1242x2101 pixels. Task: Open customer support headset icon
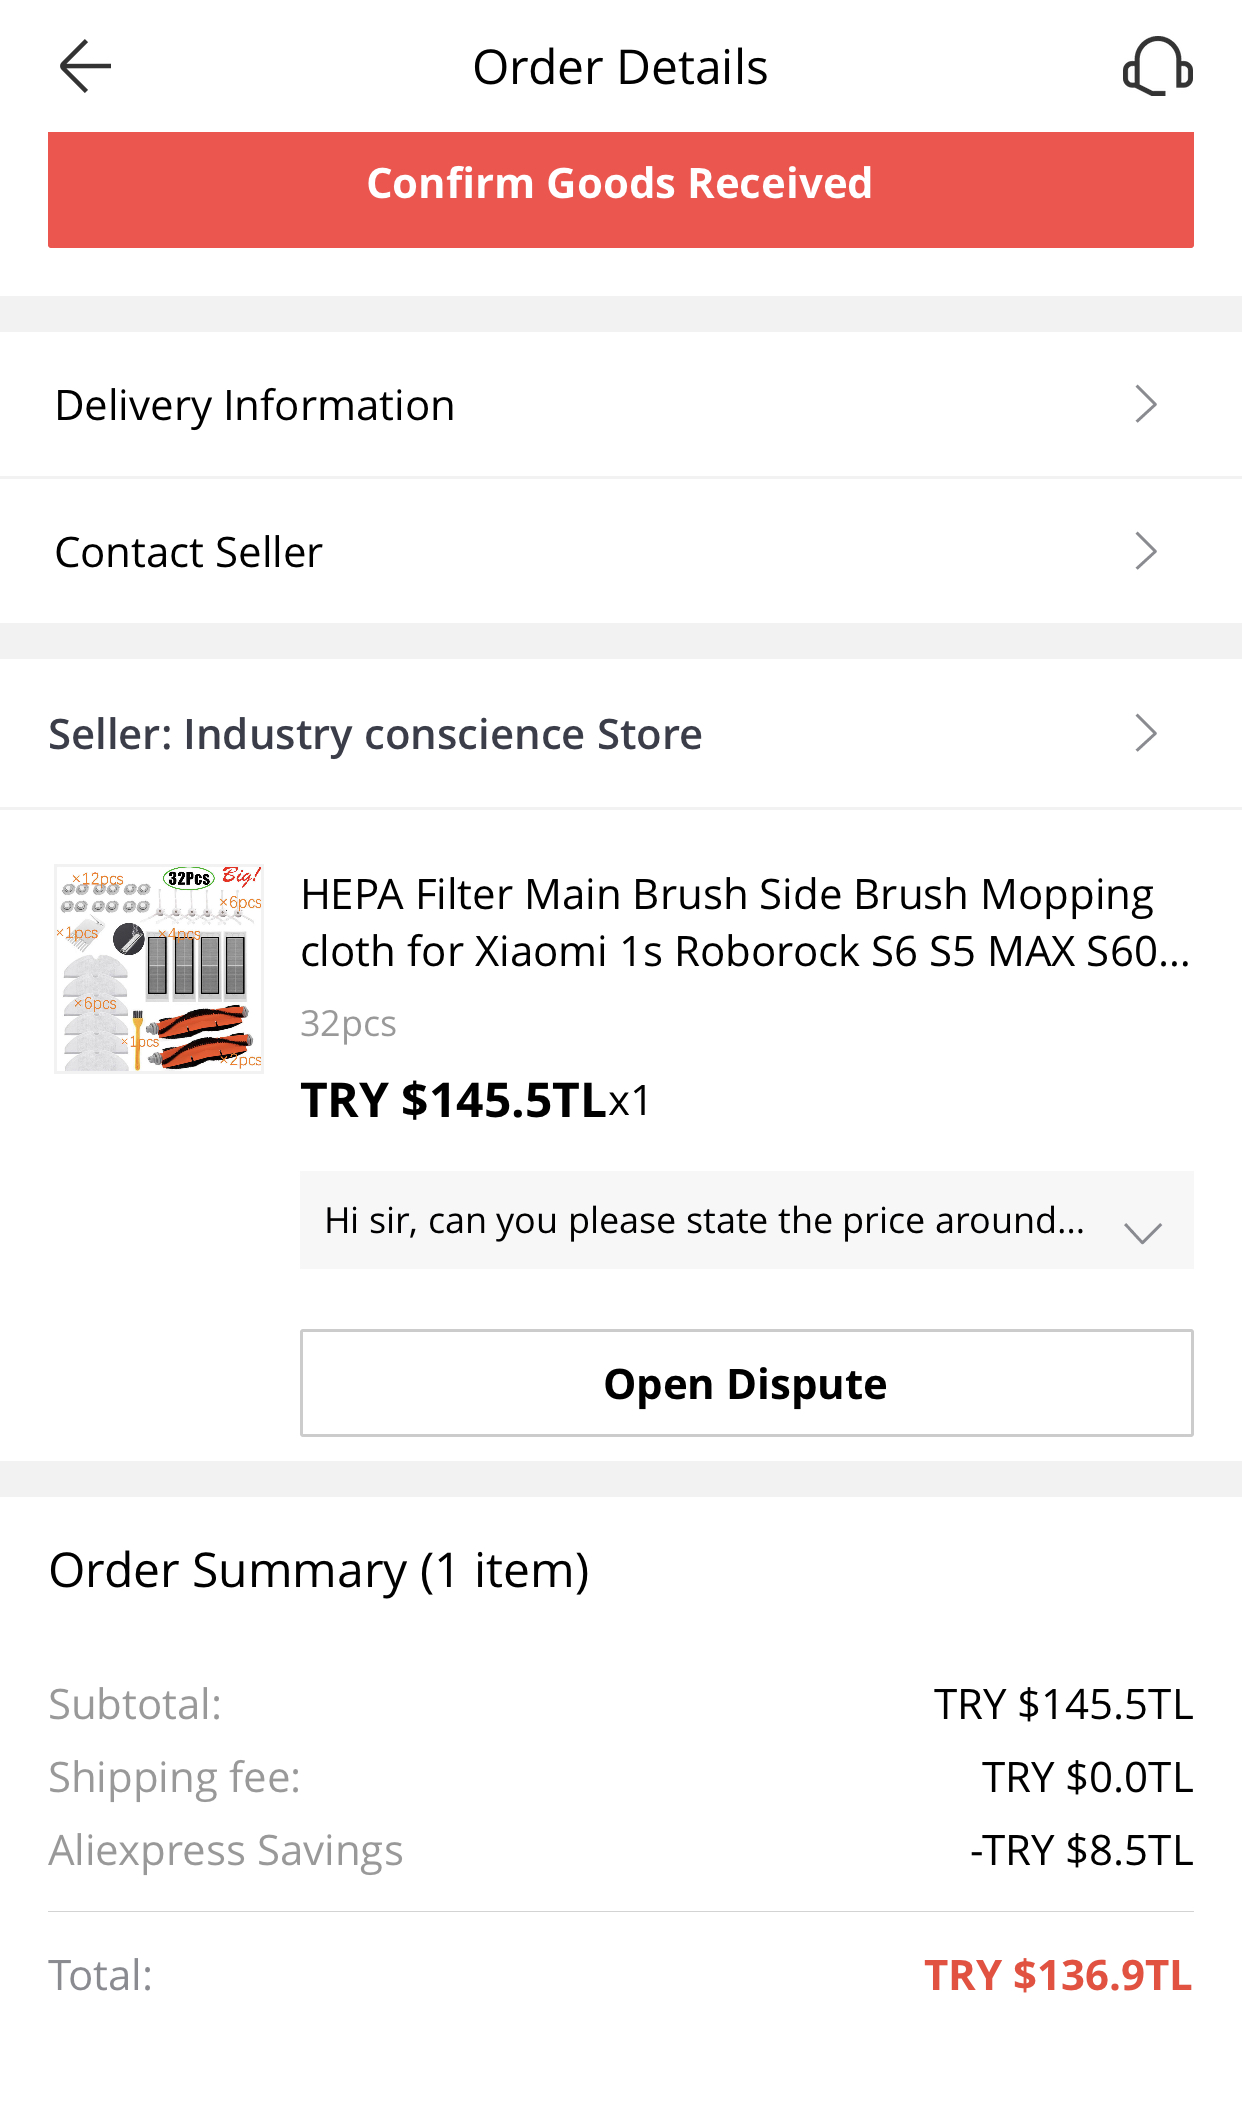point(1157,67)
